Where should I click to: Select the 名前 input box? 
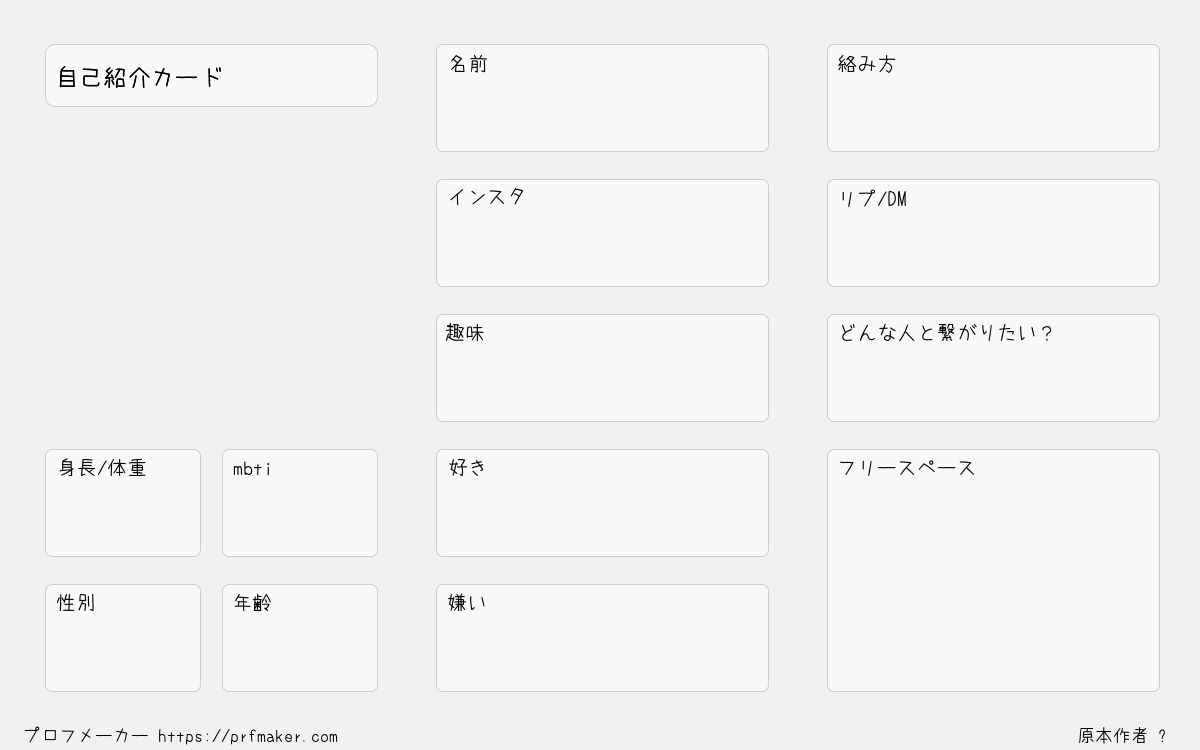point(602,98)
